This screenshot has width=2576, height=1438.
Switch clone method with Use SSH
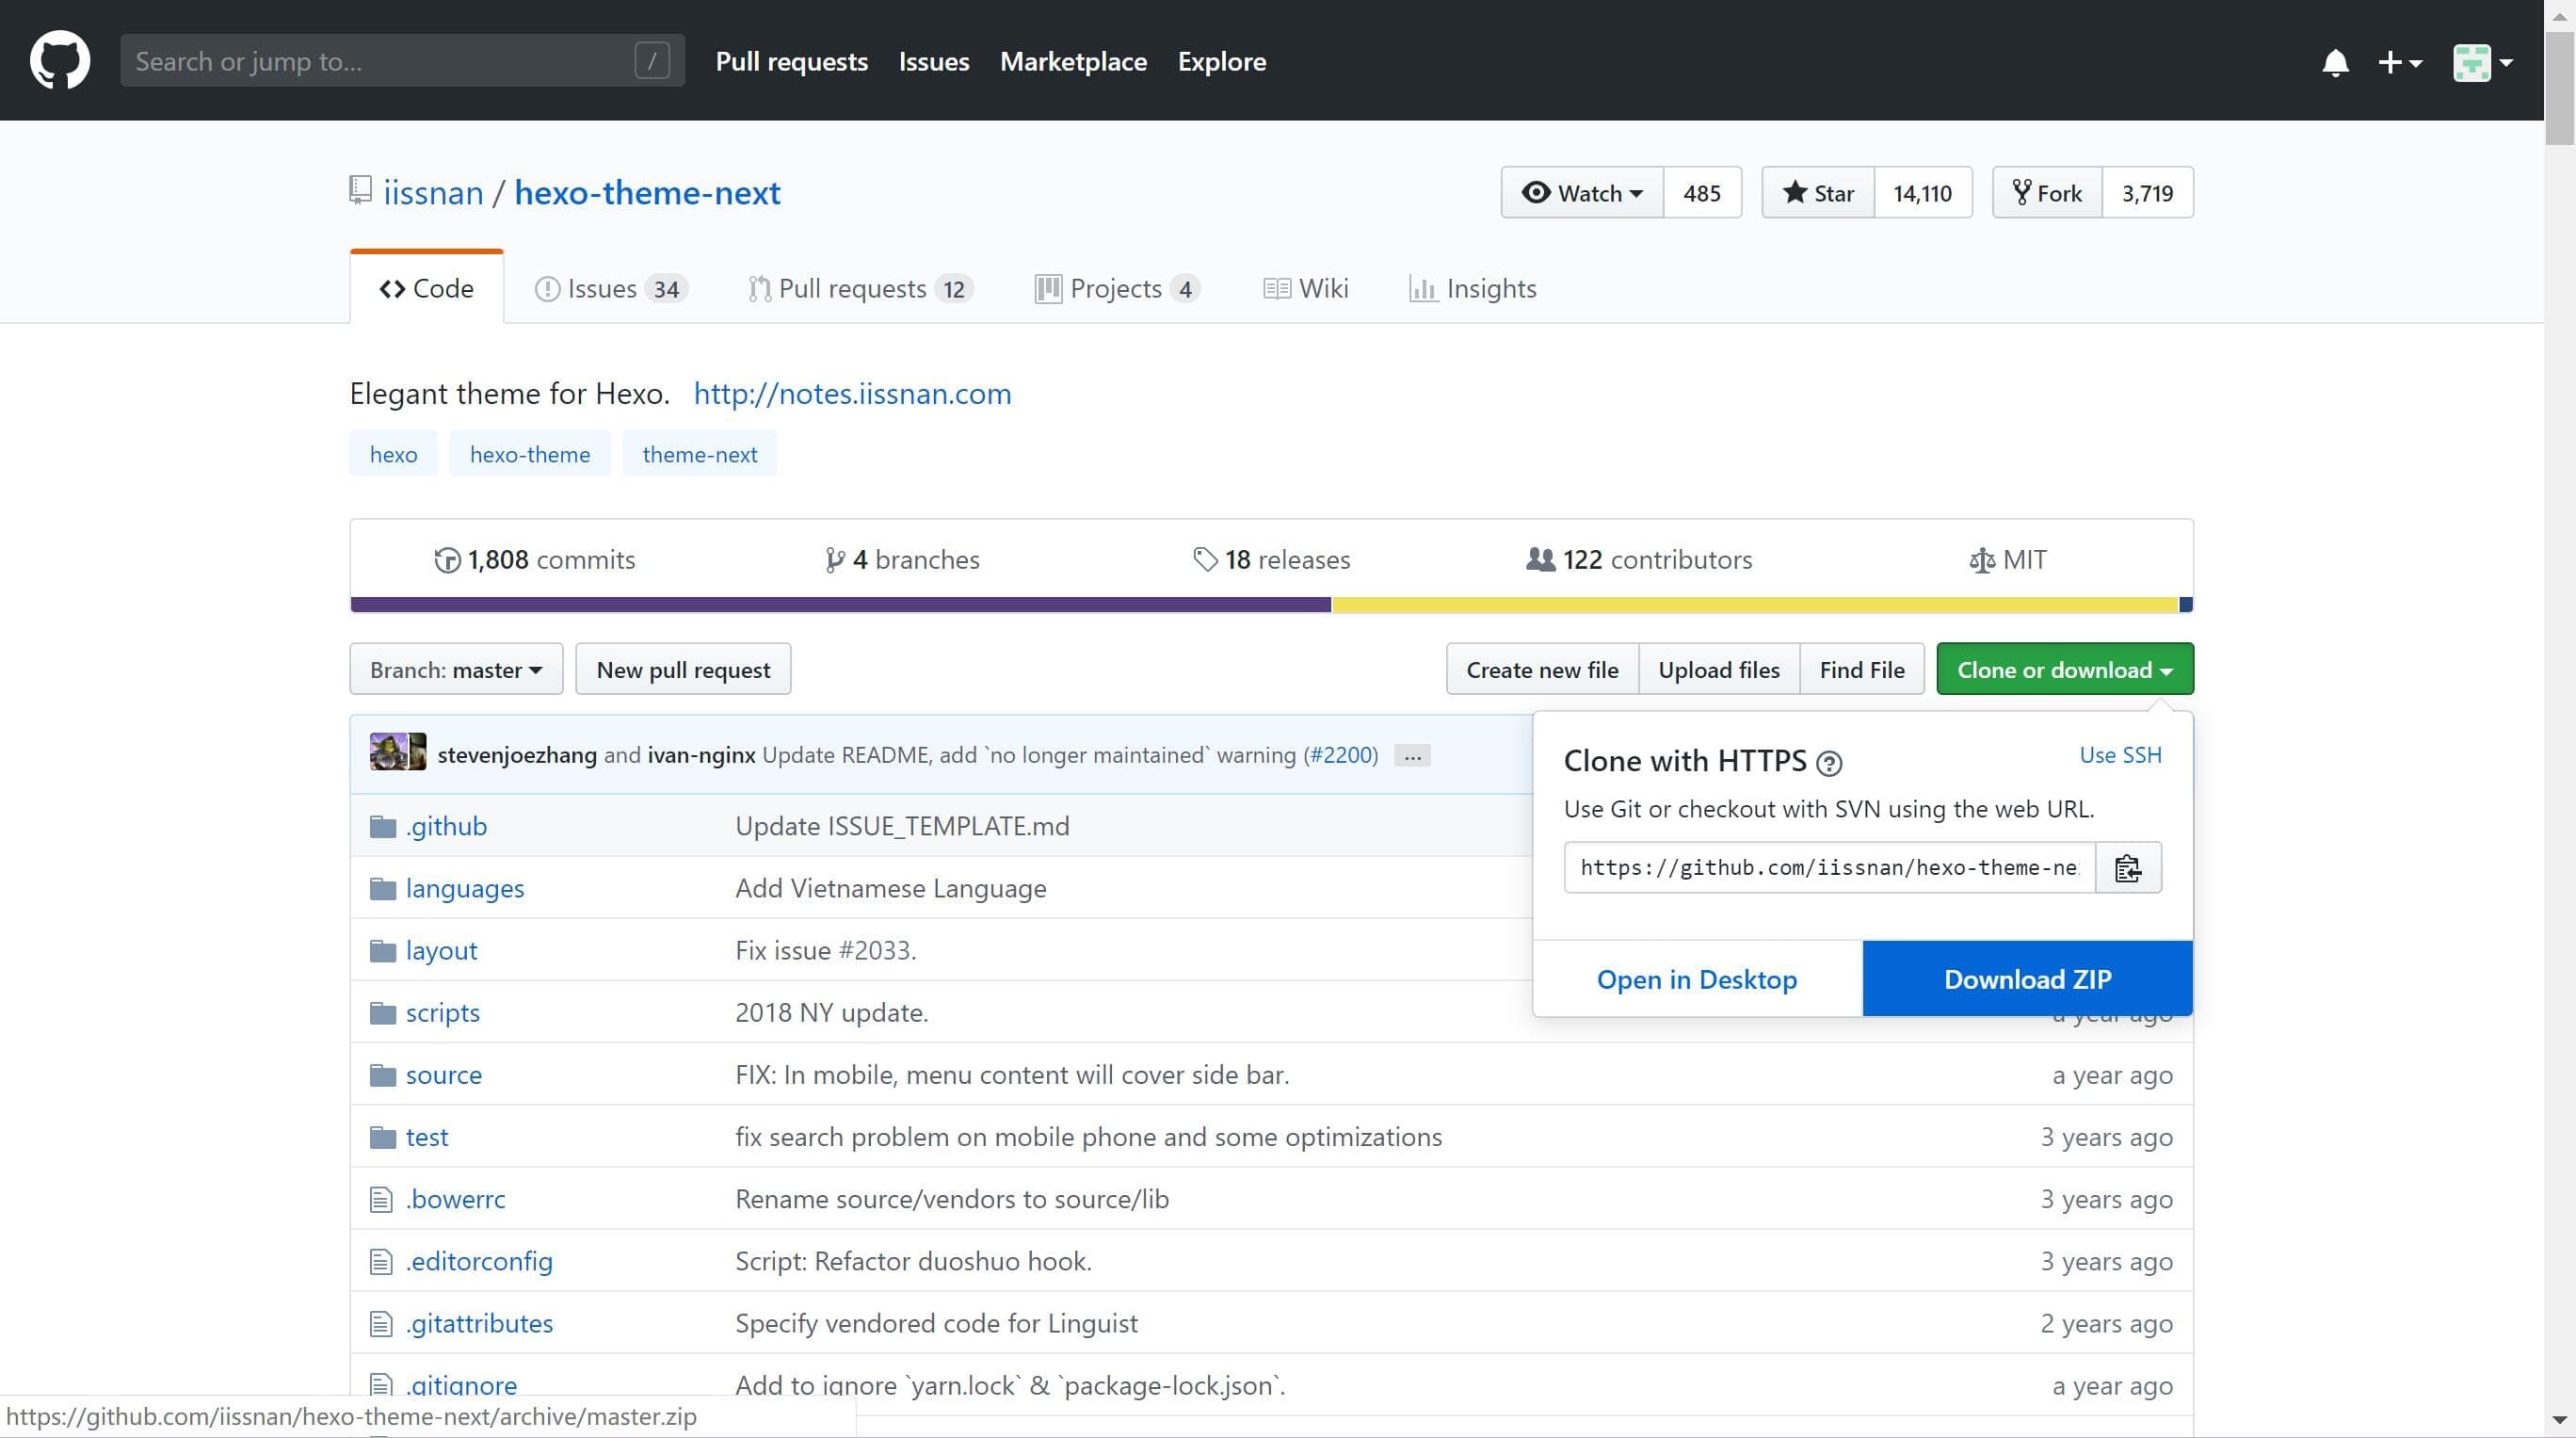coord(2120,755)
